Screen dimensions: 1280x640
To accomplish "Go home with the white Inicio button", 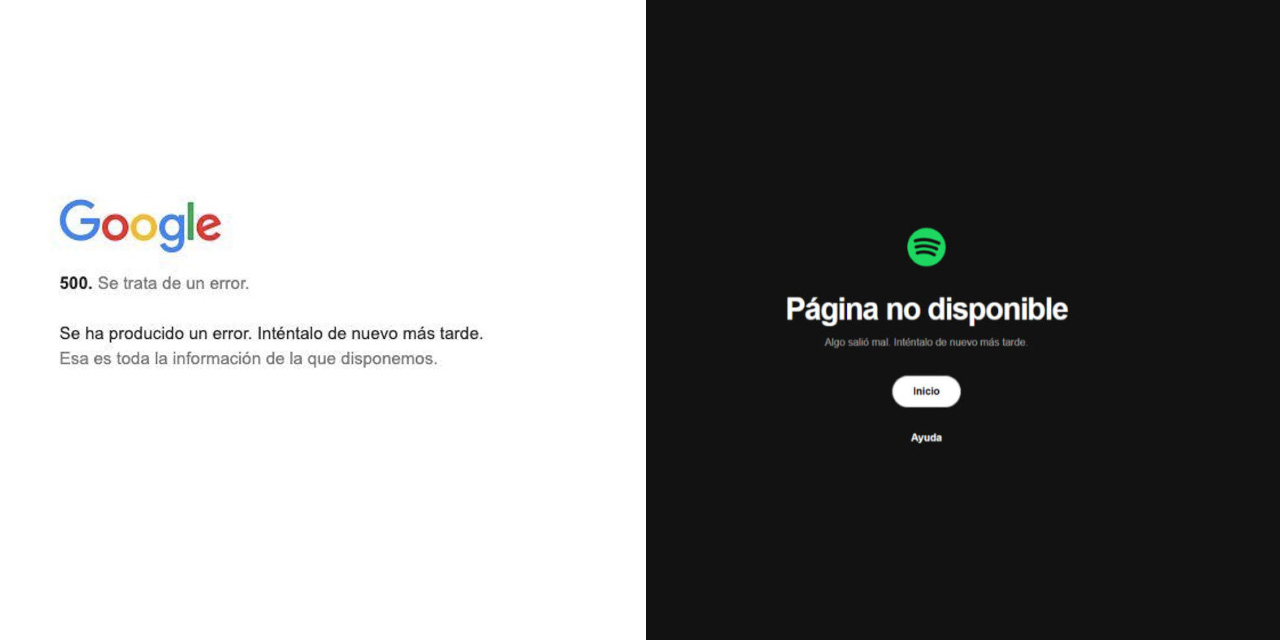I will [x=926, y=391].
